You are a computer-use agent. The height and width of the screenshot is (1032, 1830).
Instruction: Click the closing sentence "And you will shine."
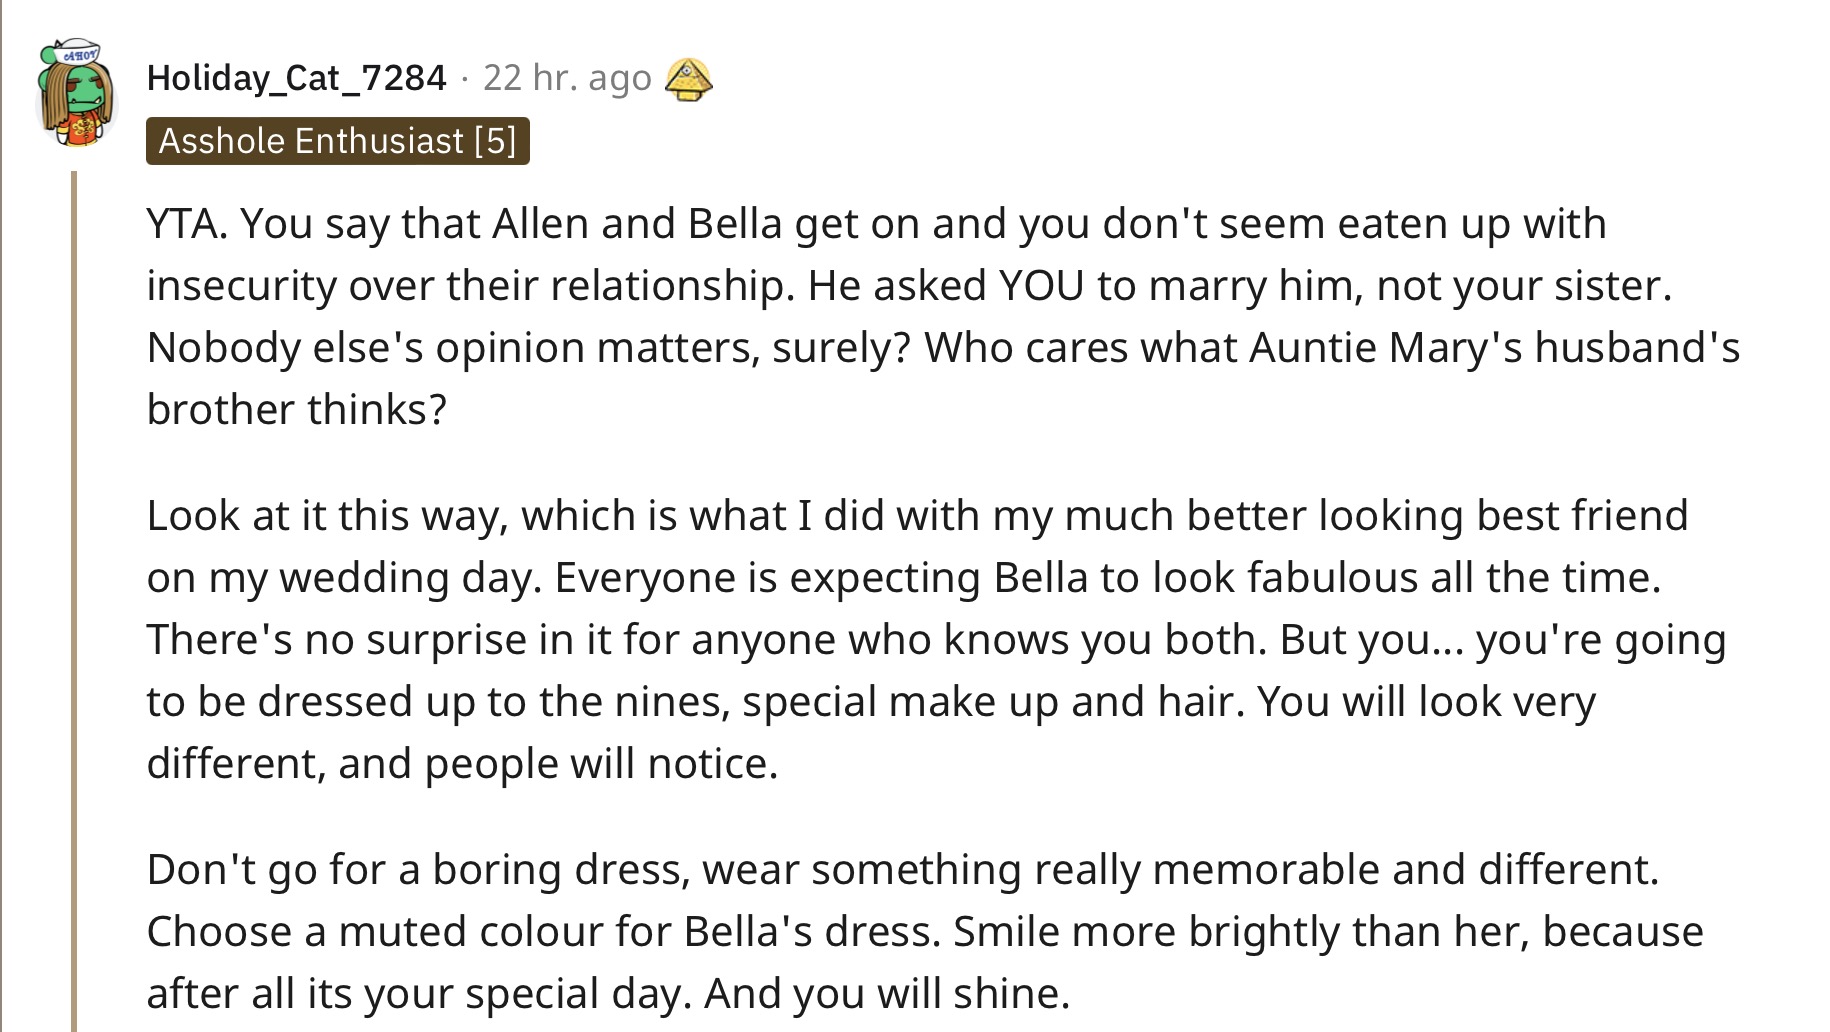point(887,994)
